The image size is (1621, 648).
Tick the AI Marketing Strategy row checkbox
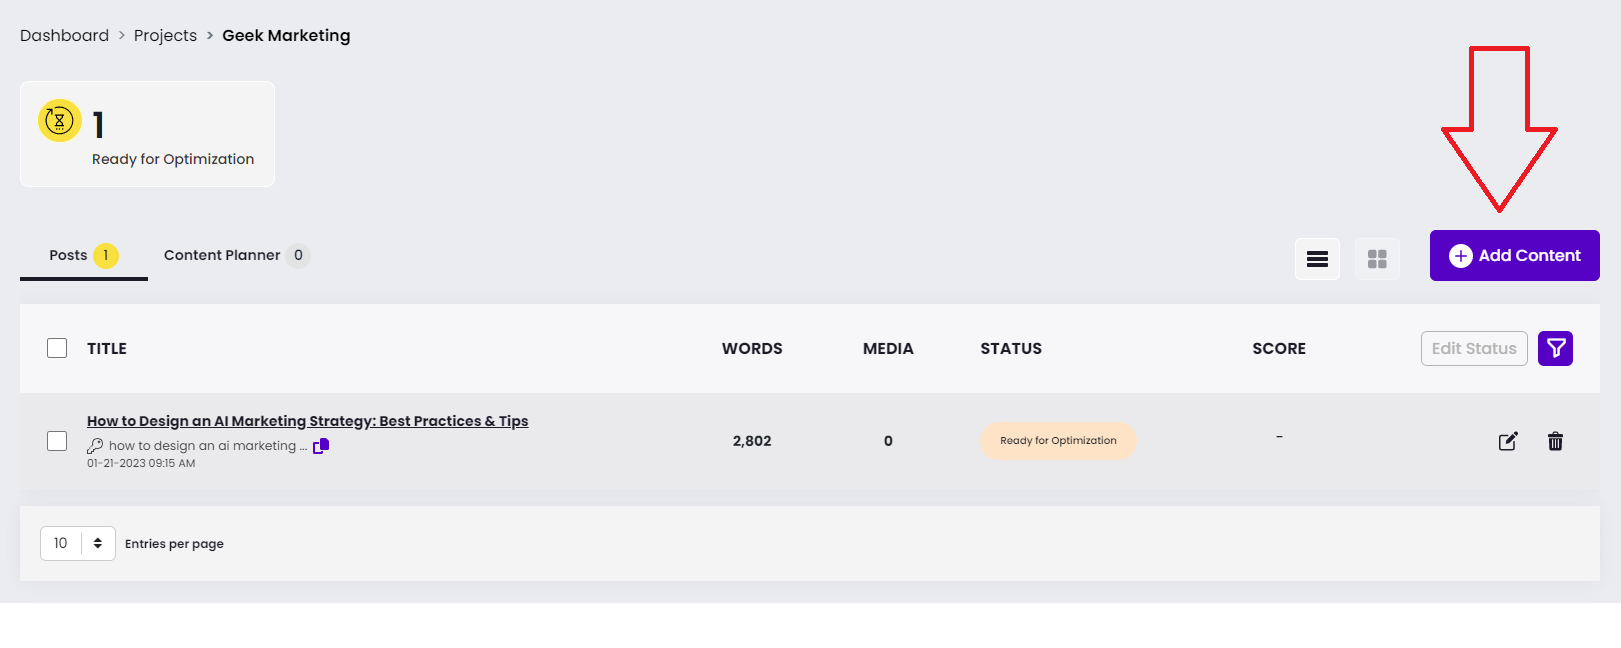[x=57, y=441]
